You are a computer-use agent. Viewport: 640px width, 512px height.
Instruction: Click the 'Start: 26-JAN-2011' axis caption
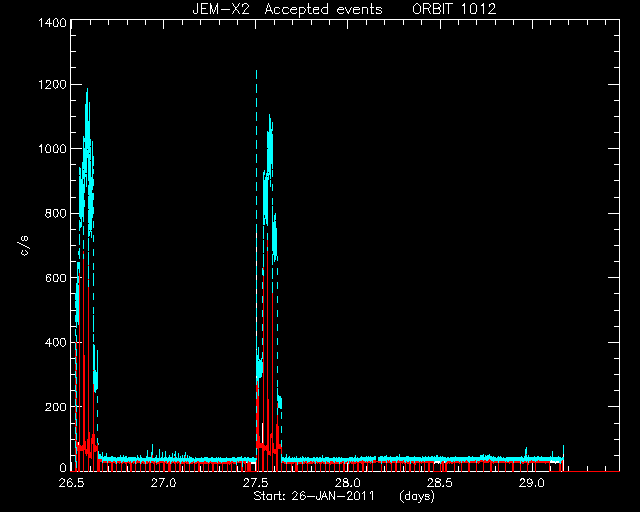pyautogui.click(x=314, y=496)
